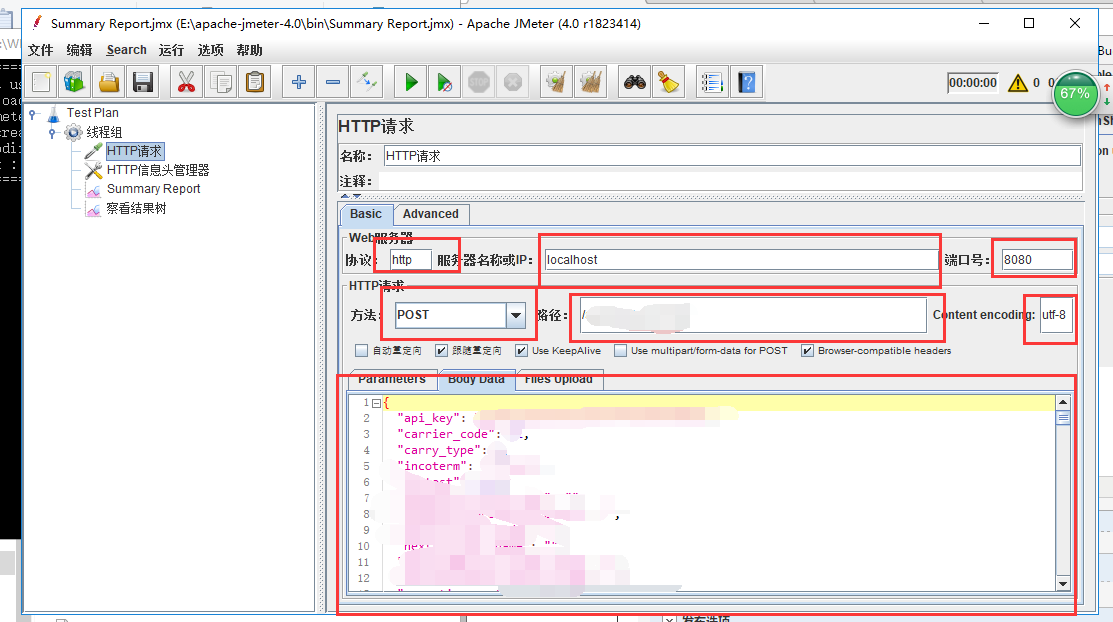Fold the JSON block at line 1
Image resolution: width=1113 pixels, height=622 pixels.
(x=376, y=403)
